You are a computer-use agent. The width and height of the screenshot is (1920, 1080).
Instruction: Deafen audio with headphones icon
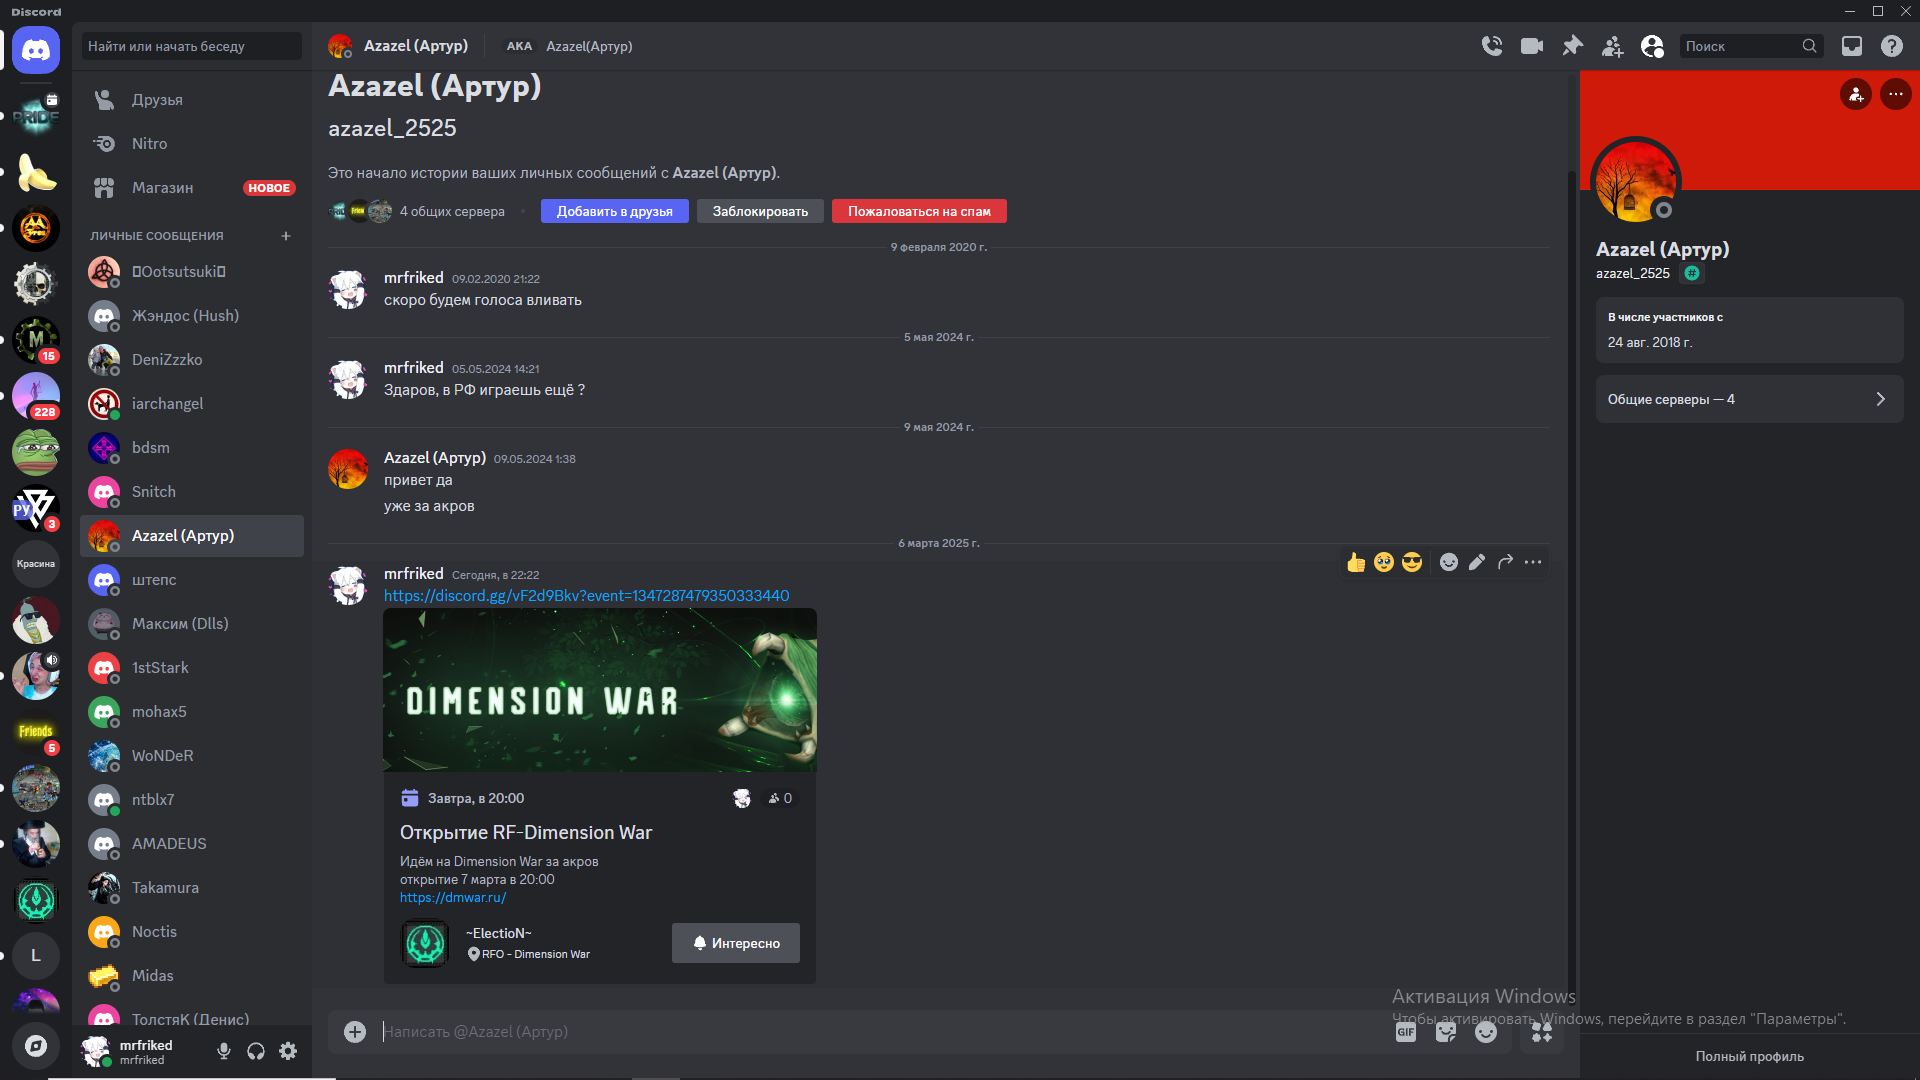point(256,1051)
